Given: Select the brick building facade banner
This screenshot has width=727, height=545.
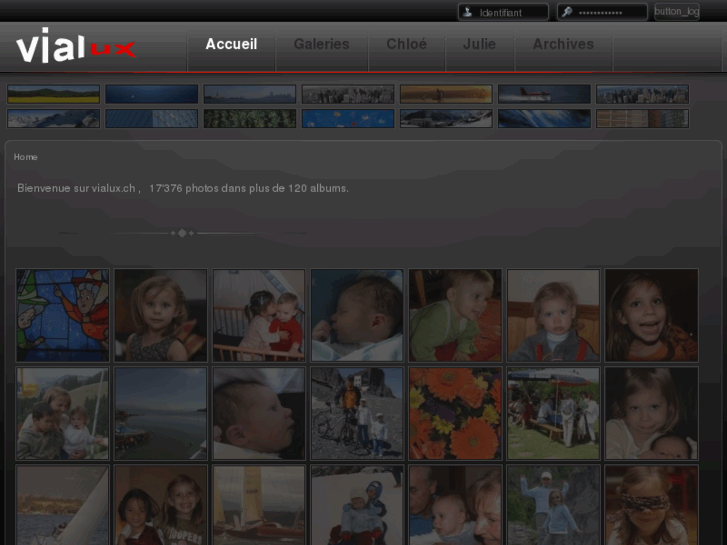Looking at the screenshot, I should click(x=643, y=118).
